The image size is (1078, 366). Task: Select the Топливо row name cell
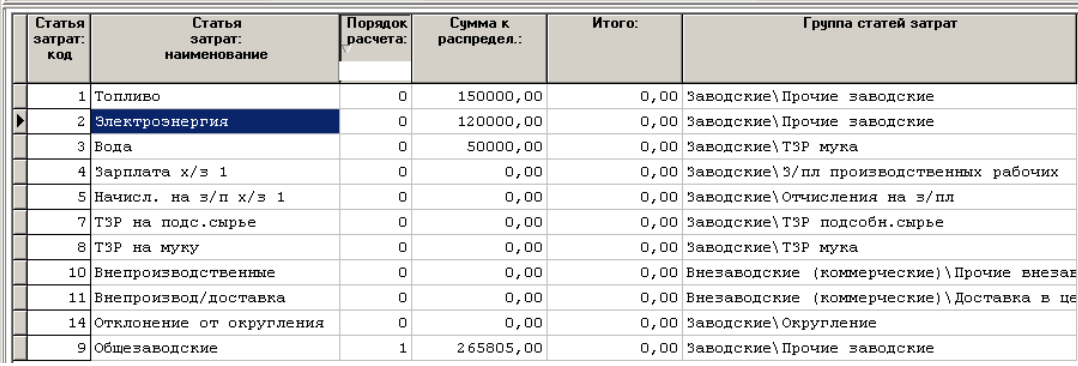pos(215,97)
